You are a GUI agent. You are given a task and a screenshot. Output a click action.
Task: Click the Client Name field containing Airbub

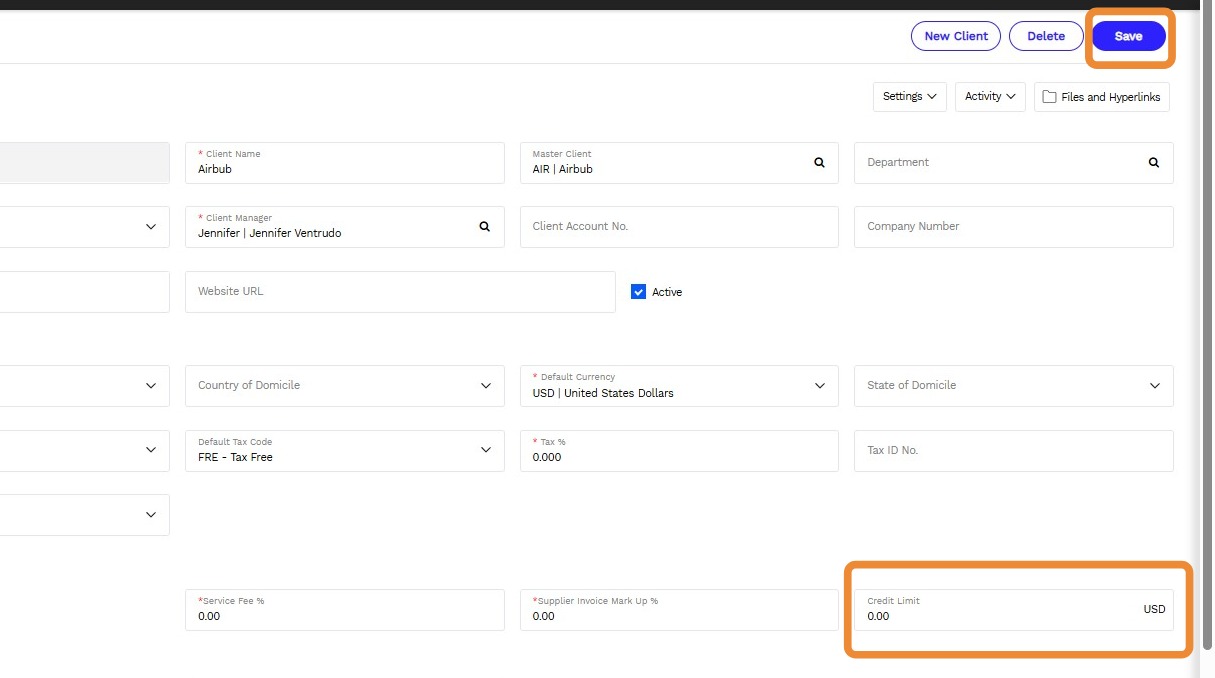pyautogui.click(x=345, y=163)
